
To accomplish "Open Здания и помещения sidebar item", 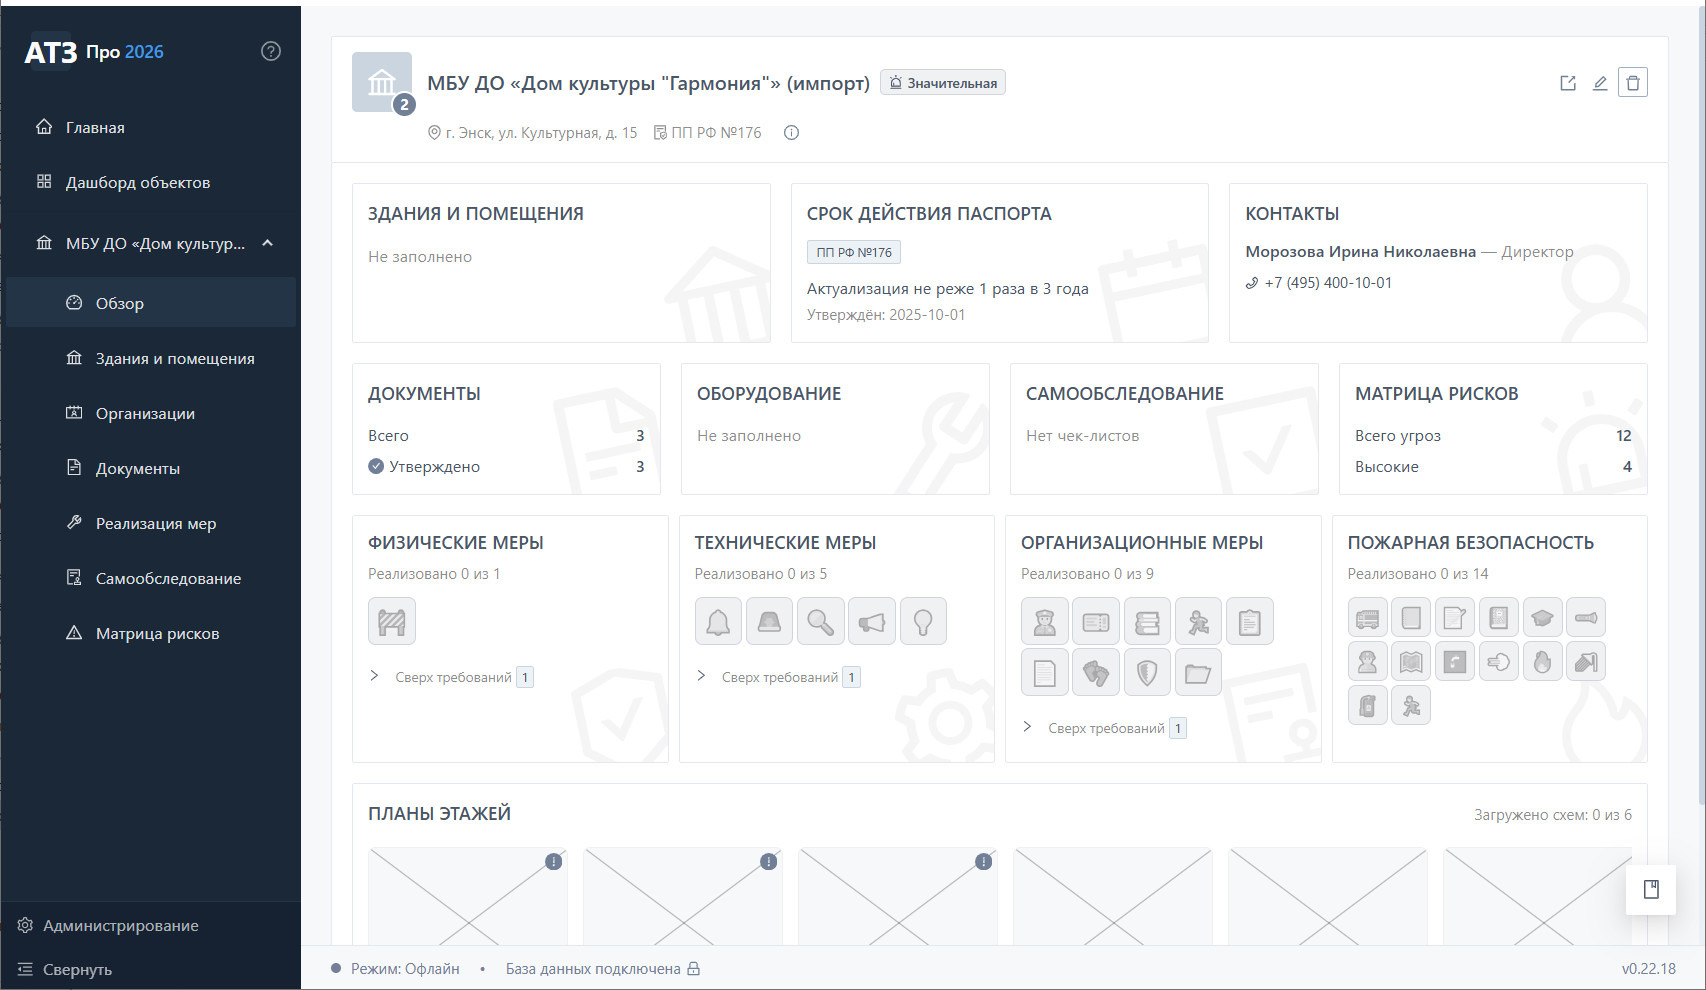I will [x=150, y=358].
